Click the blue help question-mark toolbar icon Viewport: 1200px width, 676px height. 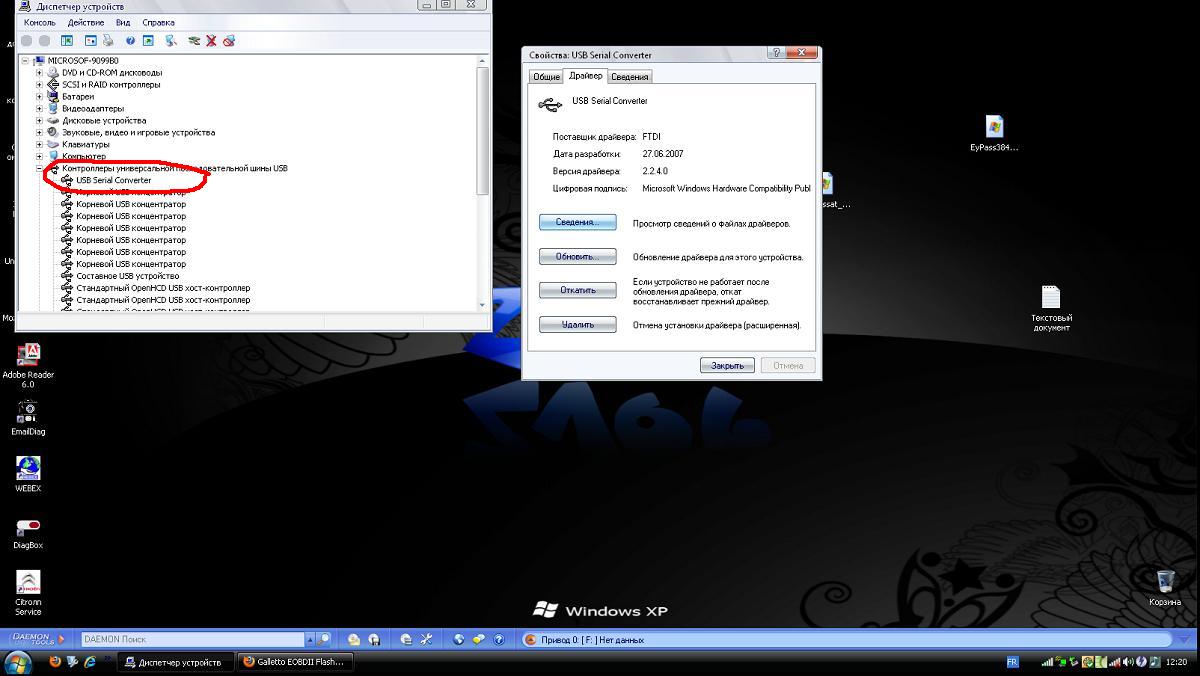coord(131,41)
